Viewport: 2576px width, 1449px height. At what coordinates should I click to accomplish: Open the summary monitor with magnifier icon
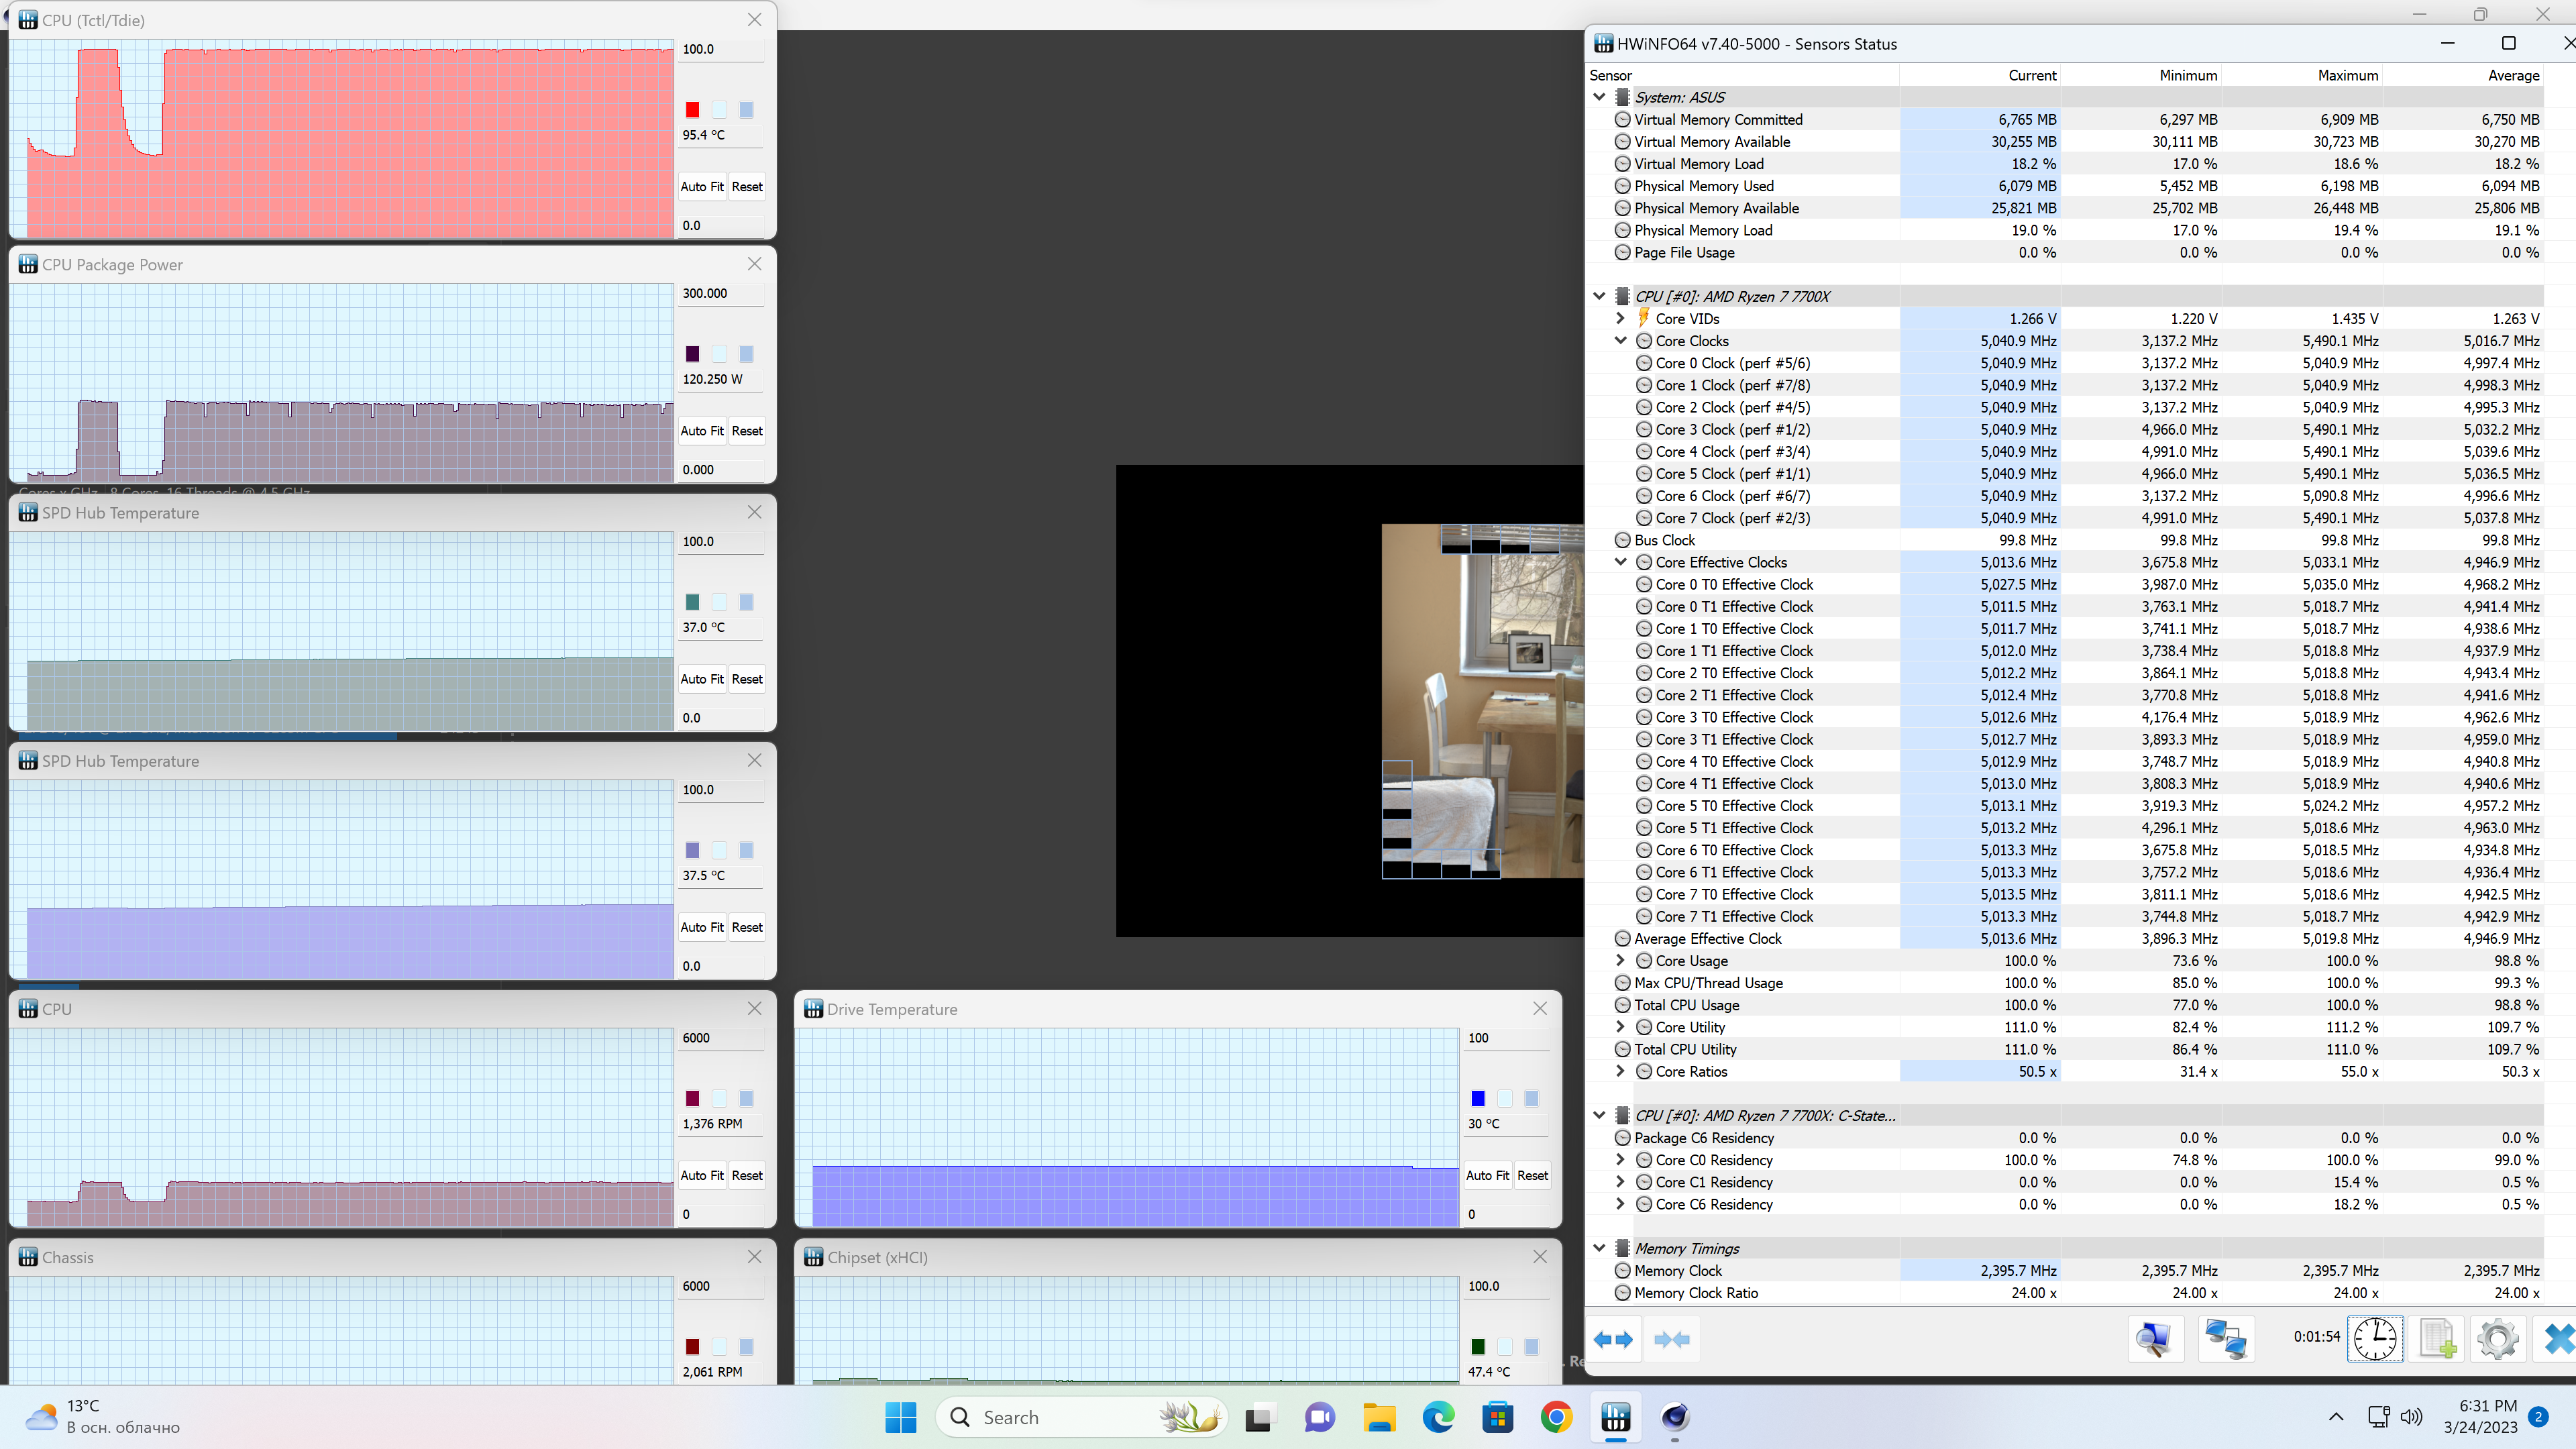click(x=2155, y=1339)
